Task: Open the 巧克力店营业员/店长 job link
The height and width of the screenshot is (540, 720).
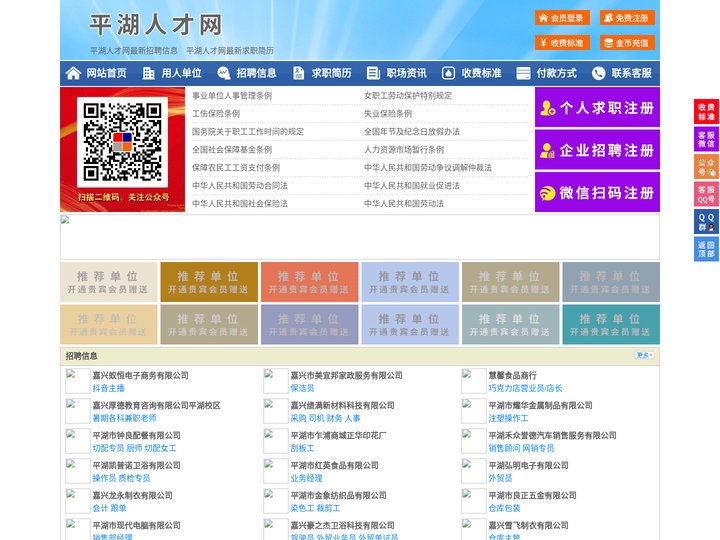Action: tap(525, 388)
